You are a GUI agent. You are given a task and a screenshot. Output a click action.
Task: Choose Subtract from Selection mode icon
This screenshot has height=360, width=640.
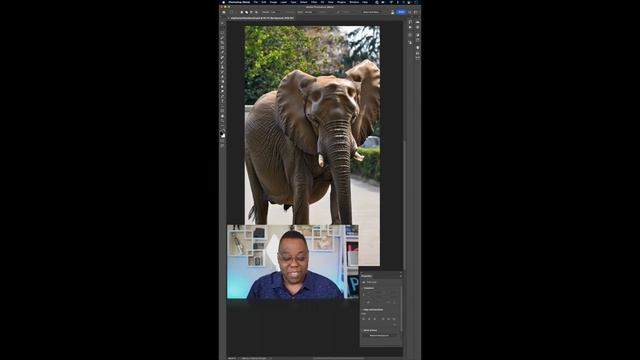point(251,12)
